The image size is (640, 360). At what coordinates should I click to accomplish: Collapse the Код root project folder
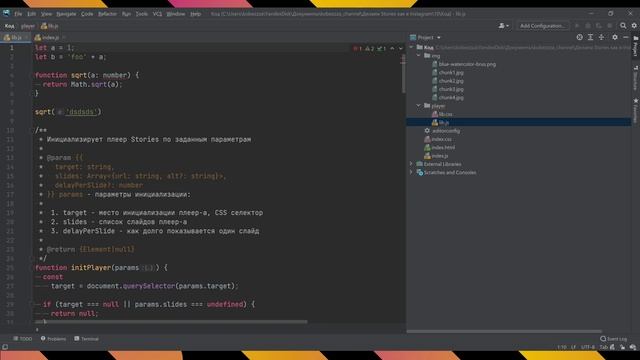[x=411, y=47]
